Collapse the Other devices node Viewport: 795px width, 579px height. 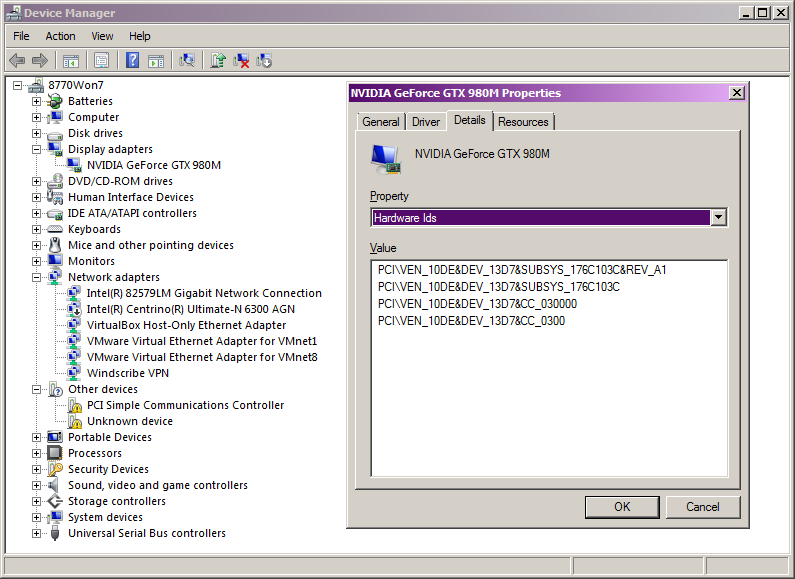point(37,389)
